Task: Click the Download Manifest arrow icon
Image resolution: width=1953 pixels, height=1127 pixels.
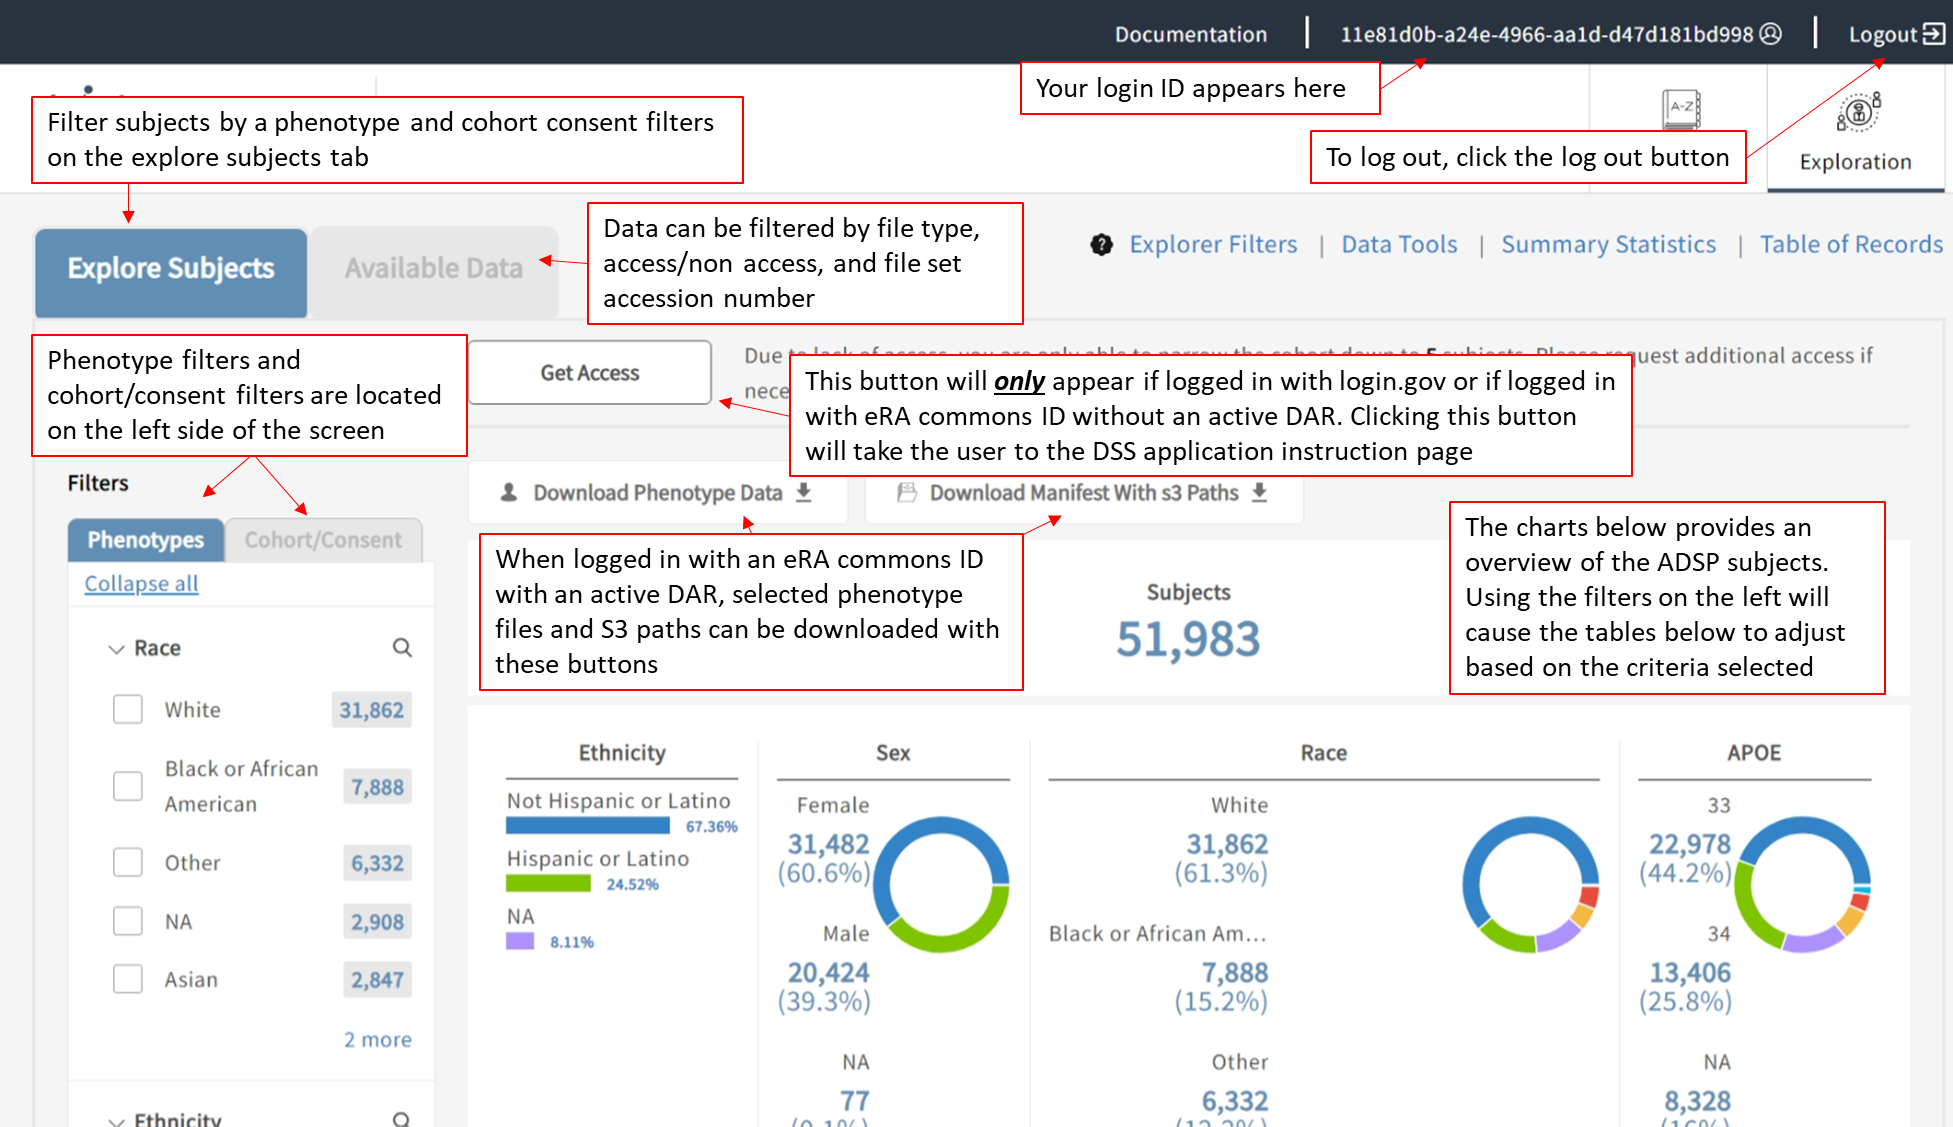Action: [1260, 492]
